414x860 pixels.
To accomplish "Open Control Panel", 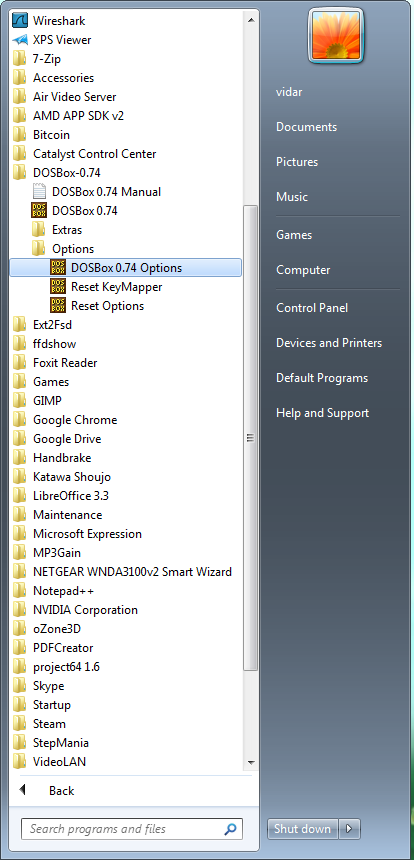I will (311, 308).
